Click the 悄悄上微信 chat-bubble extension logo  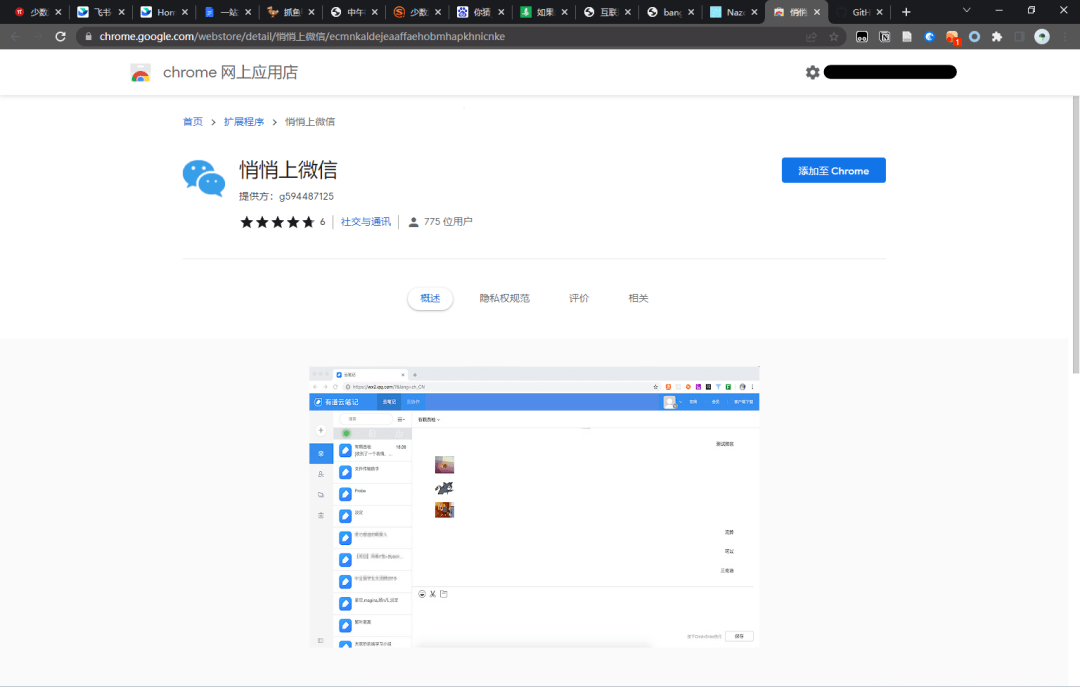(204, 178)
